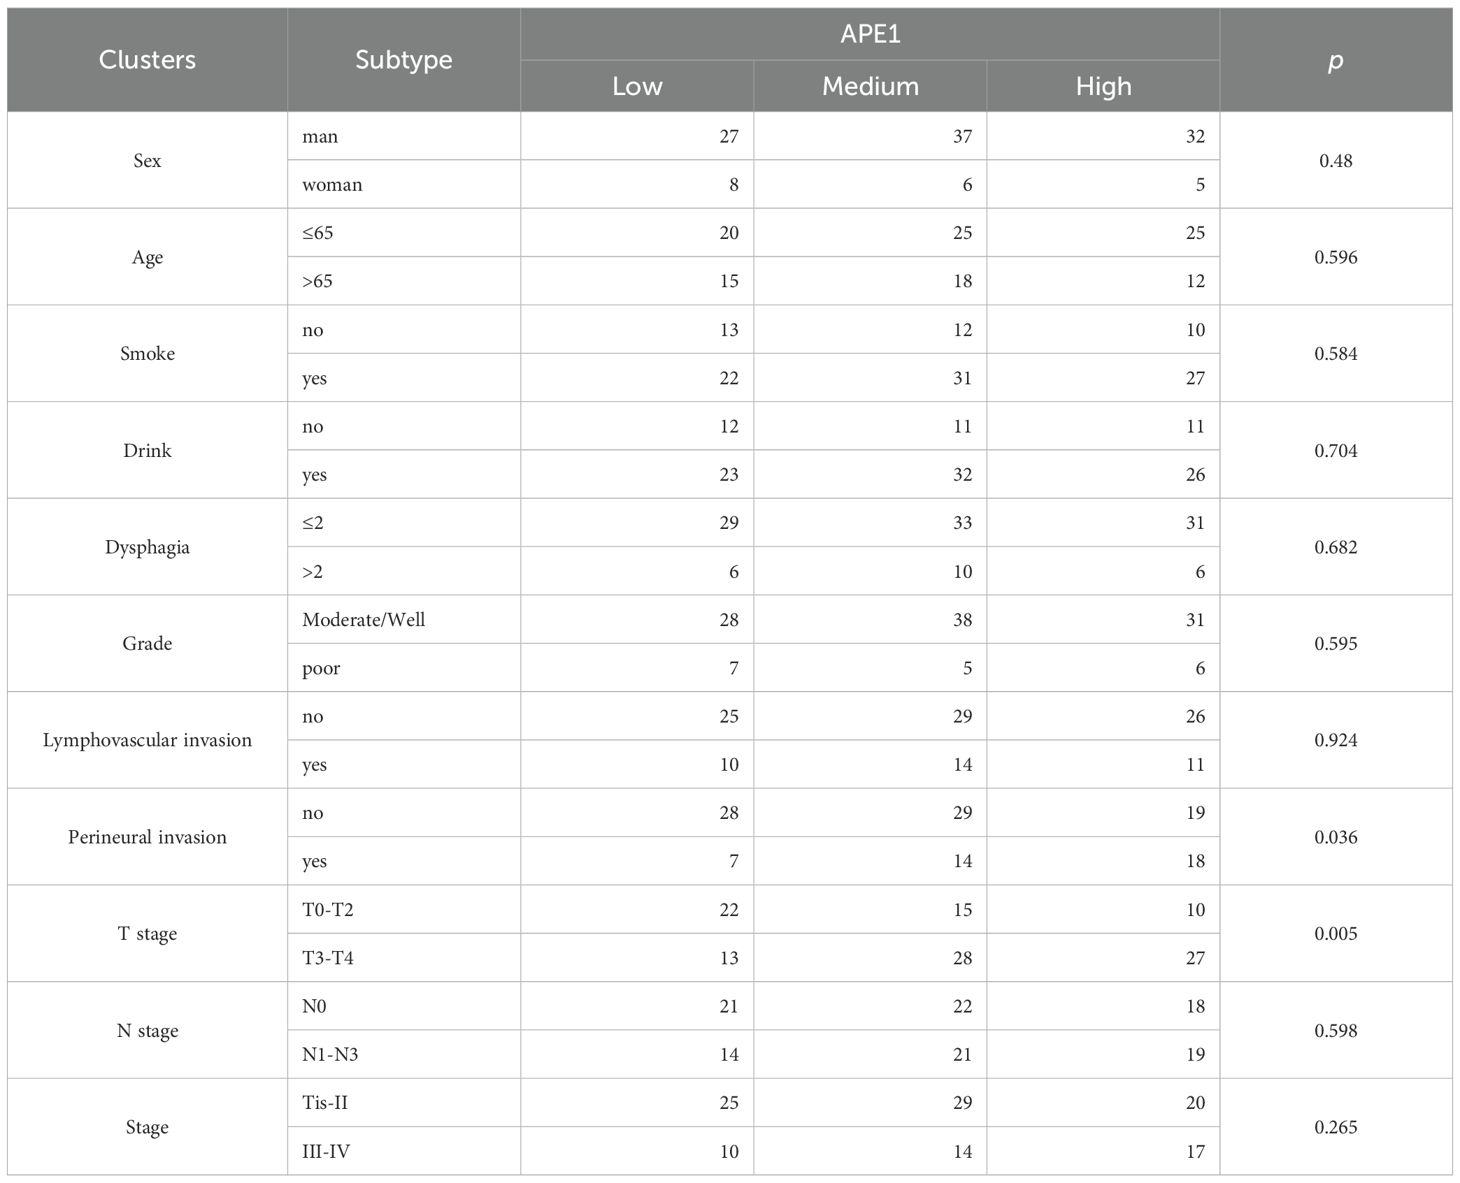Click the Moderate/Well subtype cell
Screen dimensions: 1460x1183
pyautogui.click(x=363, y=620)
